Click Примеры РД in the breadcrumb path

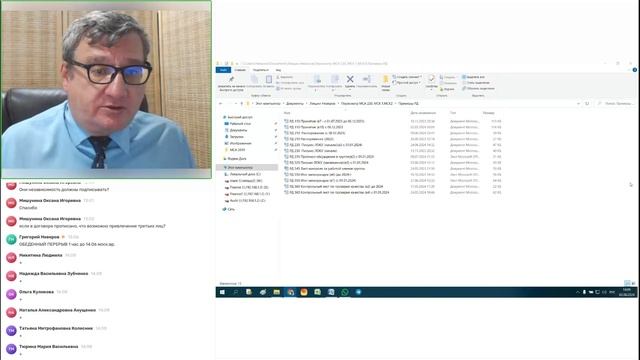click(408, 104)
